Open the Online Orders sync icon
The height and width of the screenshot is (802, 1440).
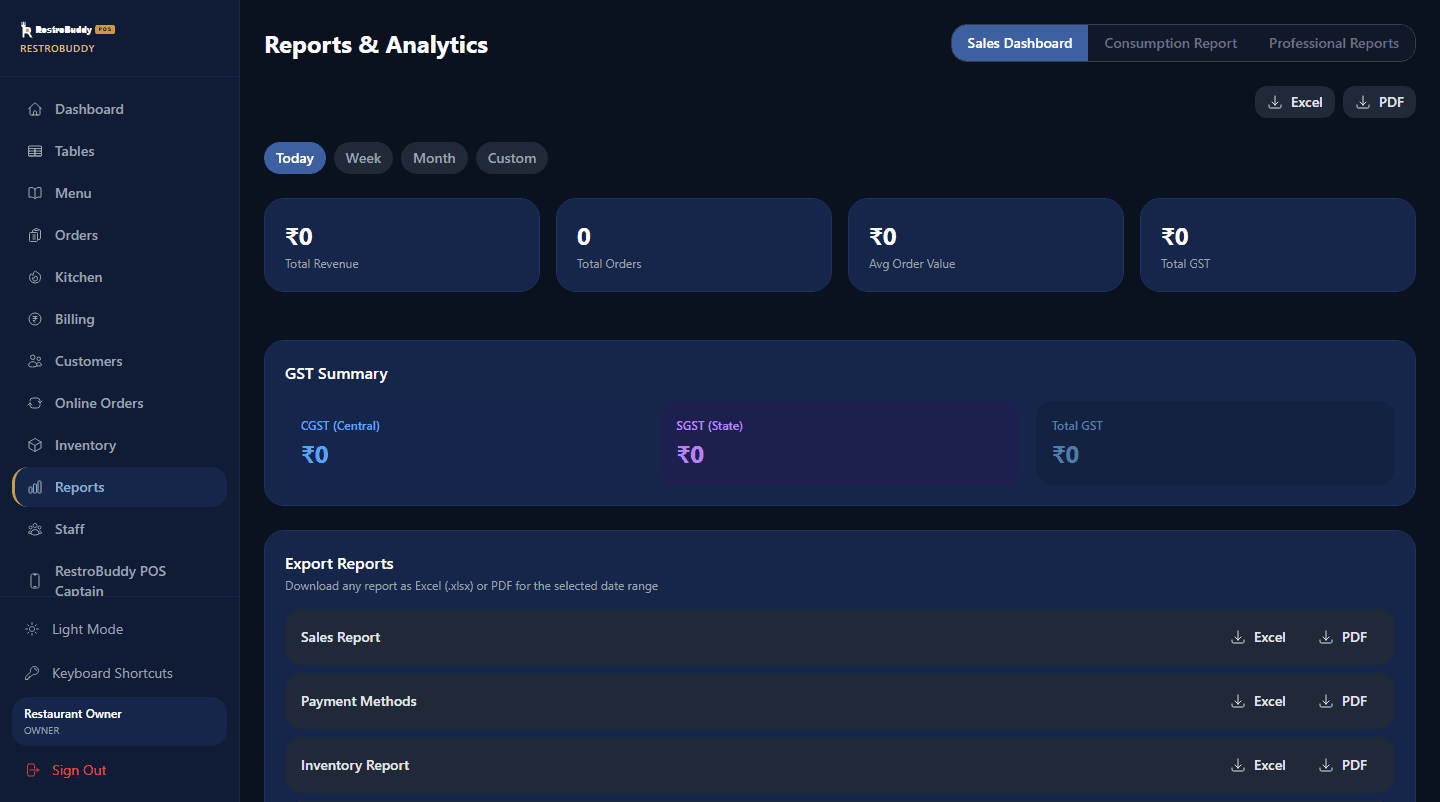35,403
